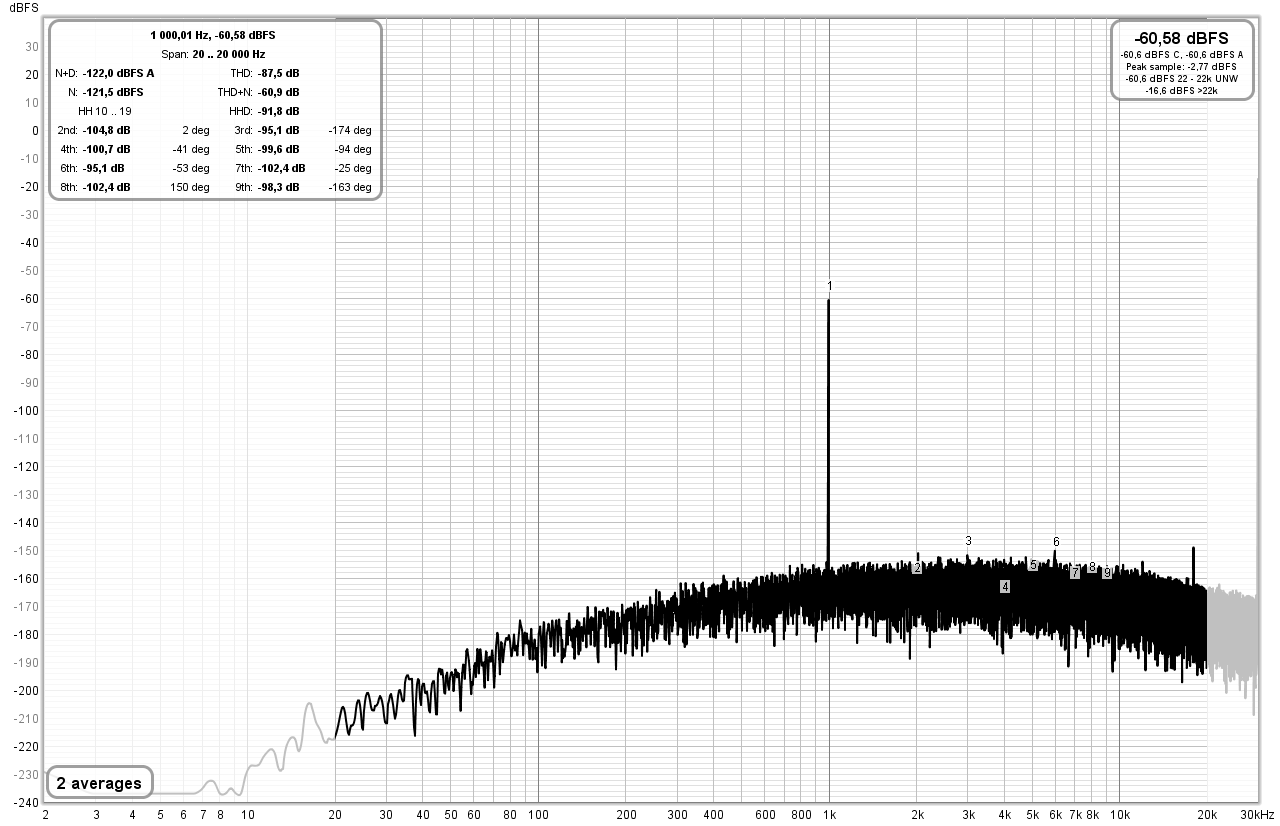Select the harmonic marker labeled 2 near 2k

coord(917,568)
